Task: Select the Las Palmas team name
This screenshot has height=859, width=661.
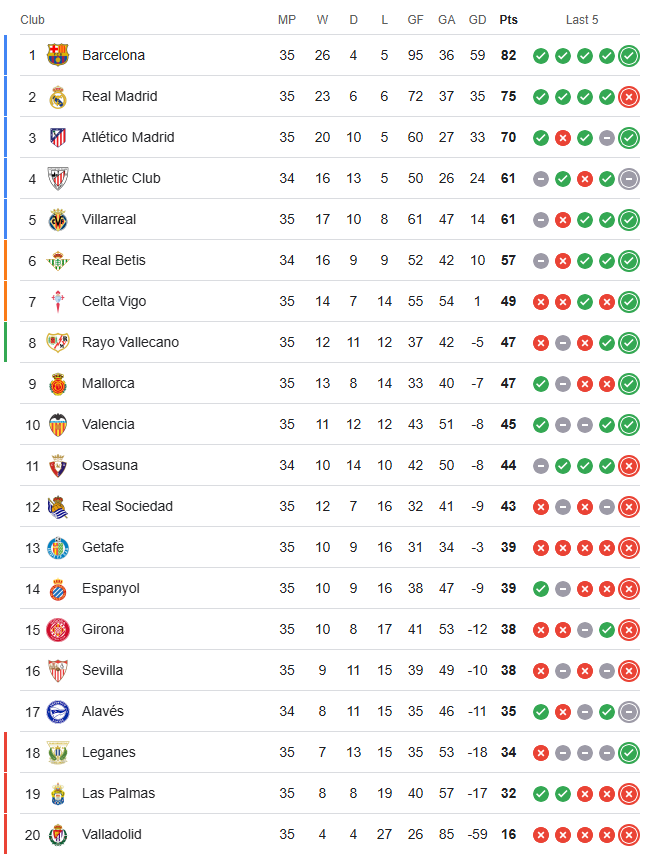Action: pos(118,793)
